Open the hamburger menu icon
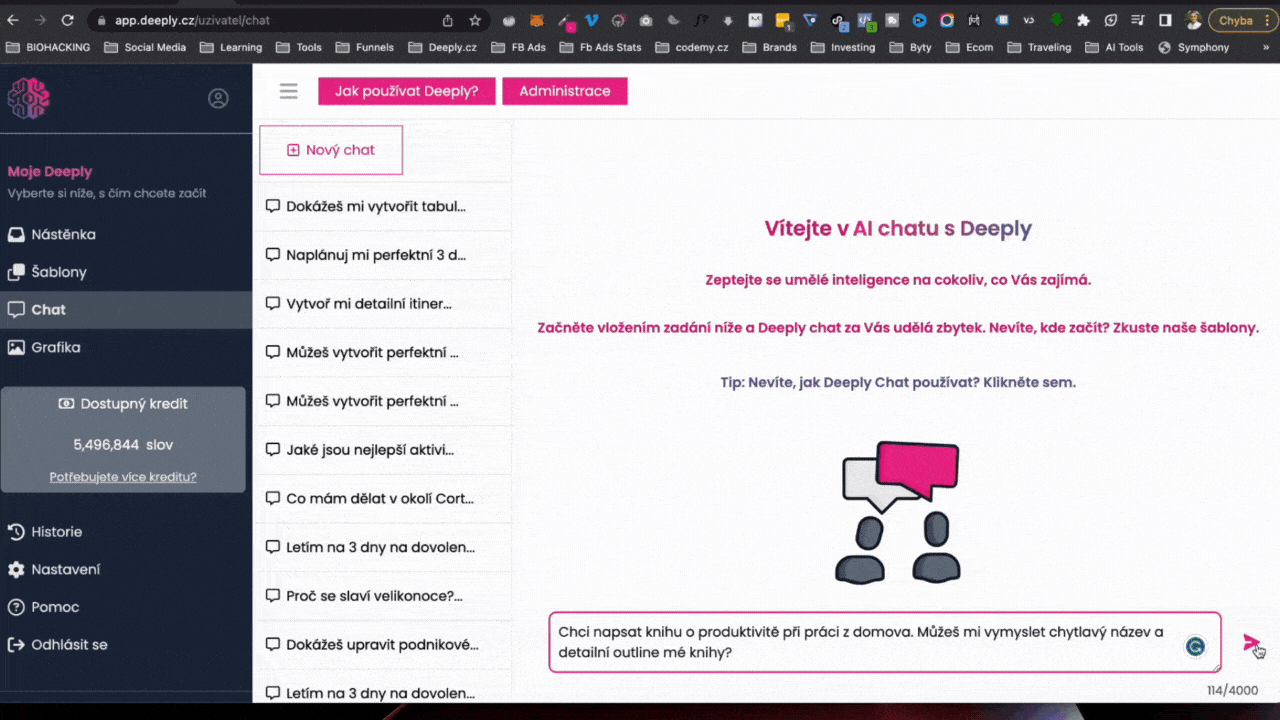Screen dimensions: 1280x720 click(x=289, y=91)
